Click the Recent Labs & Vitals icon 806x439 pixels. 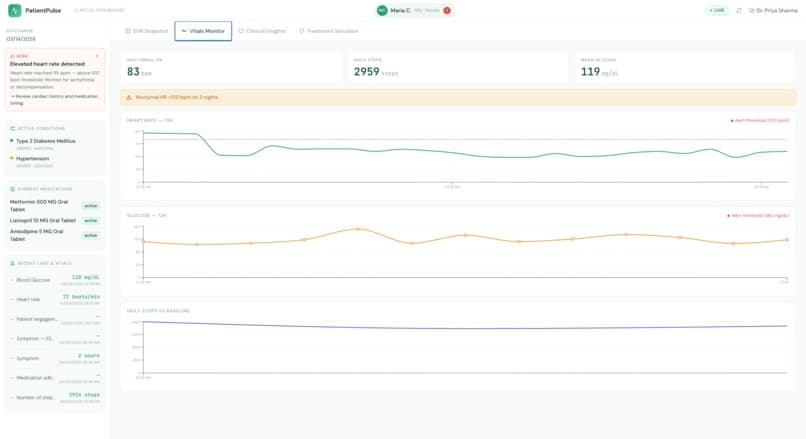13,263
